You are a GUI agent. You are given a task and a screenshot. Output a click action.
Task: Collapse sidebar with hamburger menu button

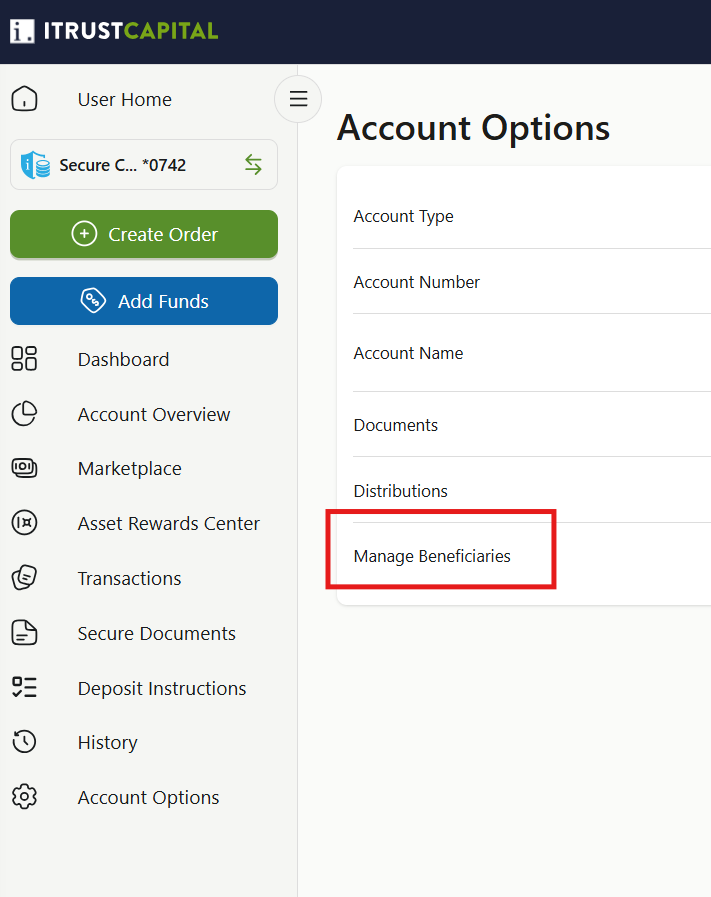(x=298, y=99)
